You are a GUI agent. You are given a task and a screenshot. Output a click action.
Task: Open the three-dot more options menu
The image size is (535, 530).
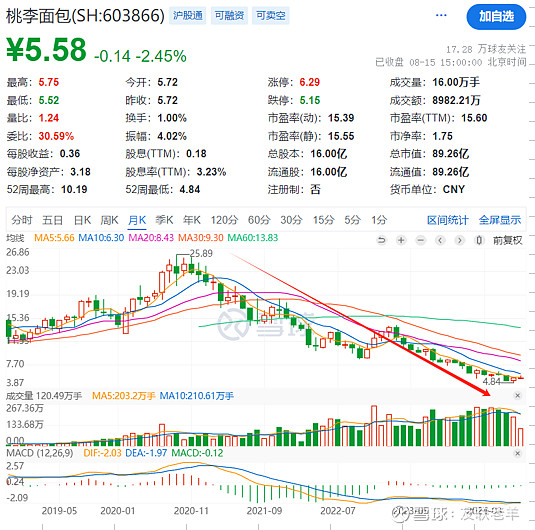[x=441, y=15]
